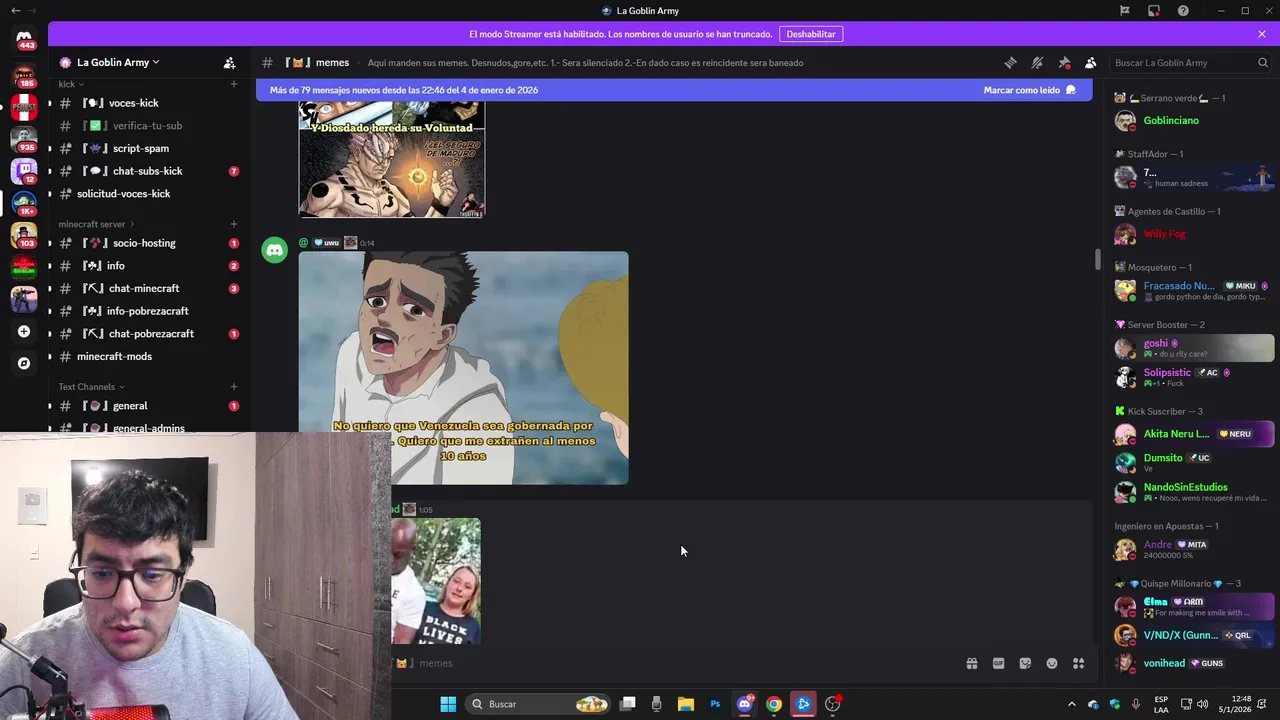Open the inbox icon in title bar

pyautogui.click(x=1154, y=11)
